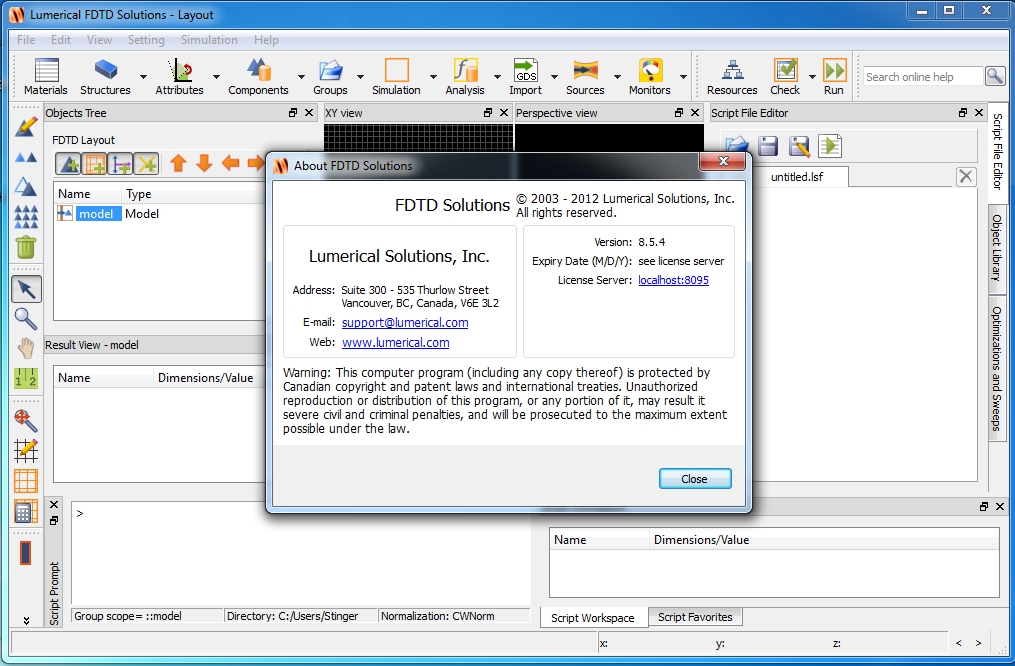This screenshot has width=1015, height=666.
Task: Select the magnifying glass zoom tool
Action: coord(26,319)
